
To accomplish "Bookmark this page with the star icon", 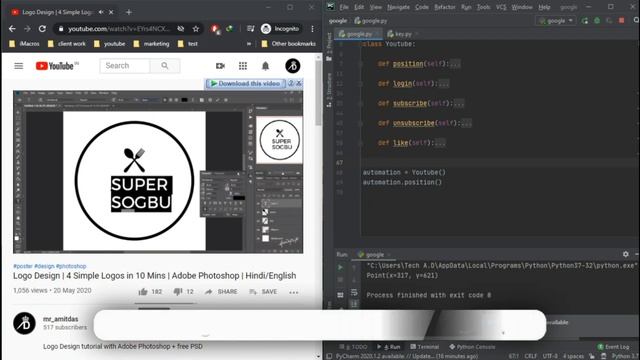I will click(196, 29).
